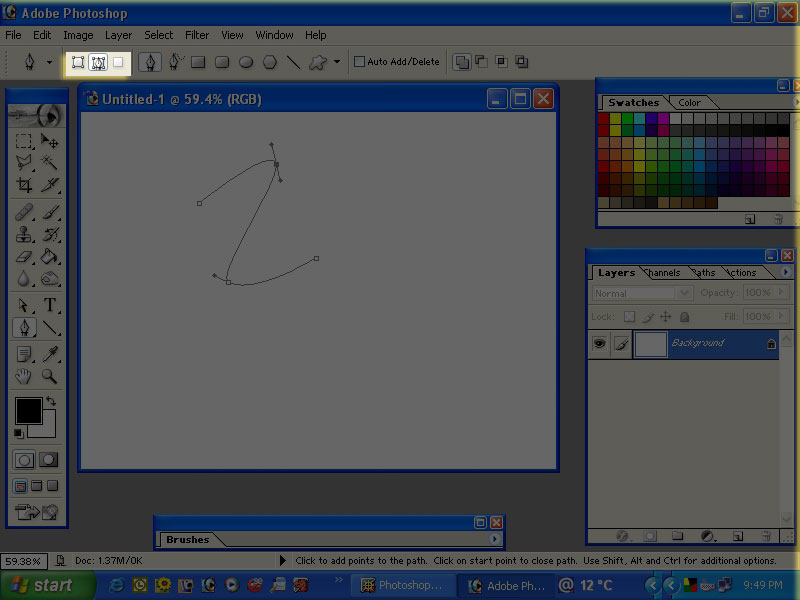Viewport: 800px width, 600px height.
Task: Enable the Auto Add/Delete checkbox
Action: (x=360, y=62)
